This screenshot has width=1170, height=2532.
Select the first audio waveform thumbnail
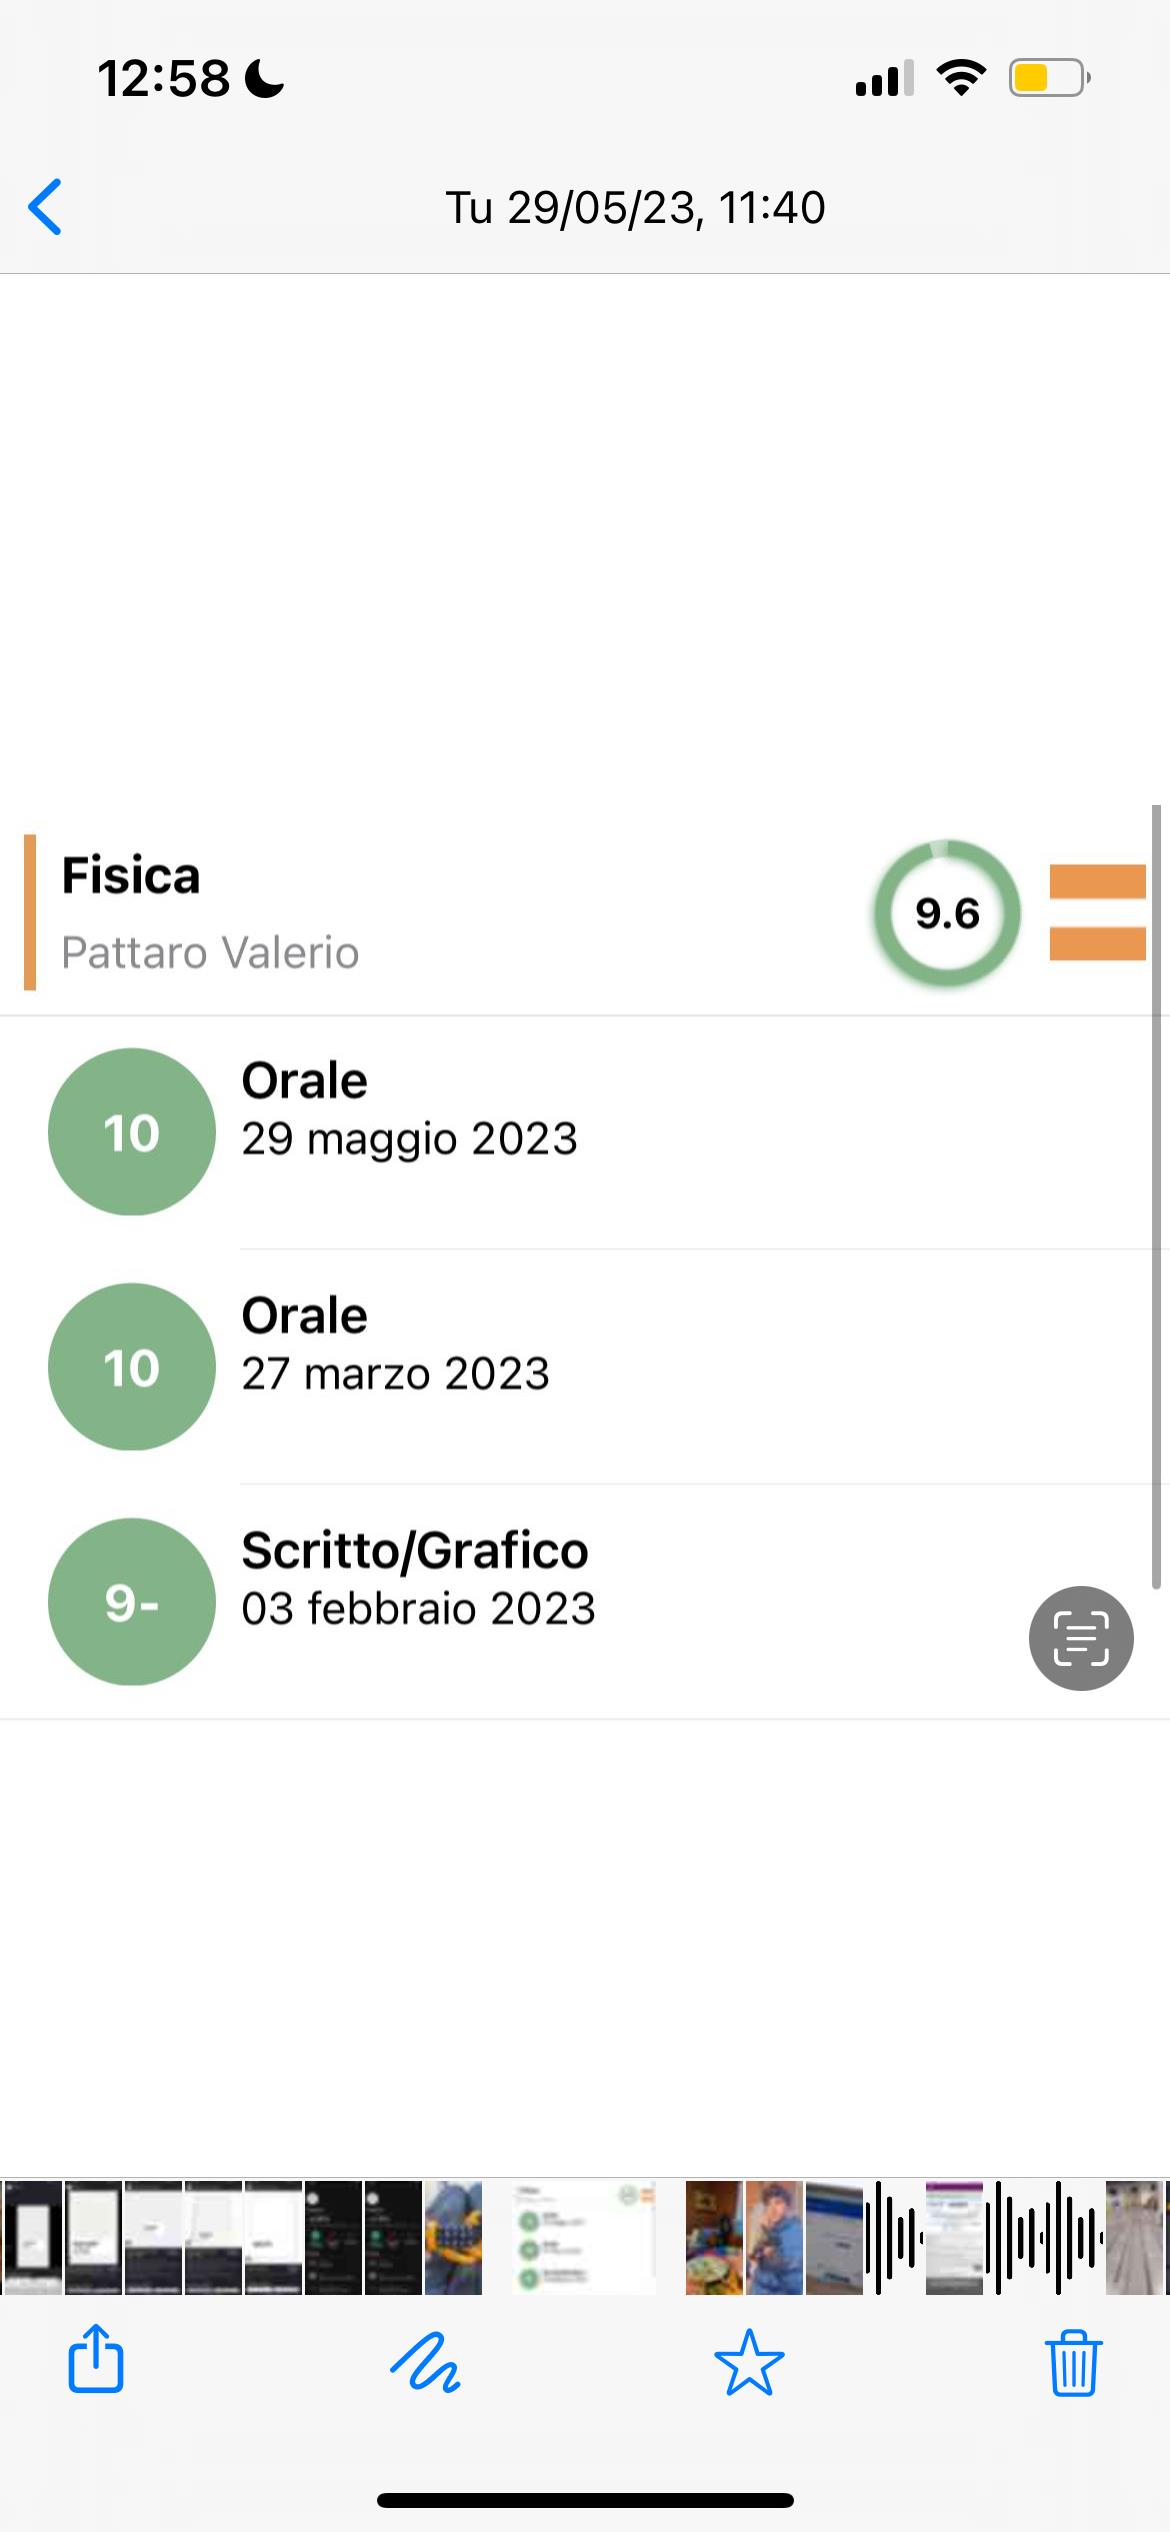click(x=894, y=2238)
